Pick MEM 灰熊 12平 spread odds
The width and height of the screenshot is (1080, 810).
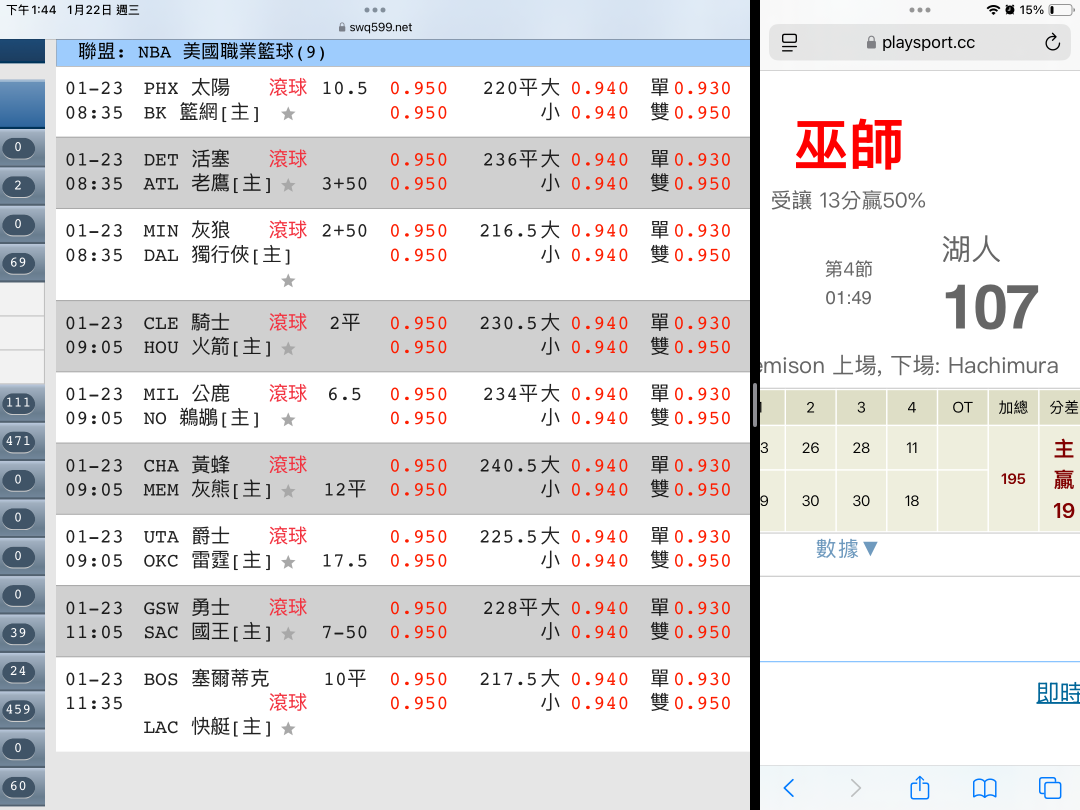coord(419,490)
